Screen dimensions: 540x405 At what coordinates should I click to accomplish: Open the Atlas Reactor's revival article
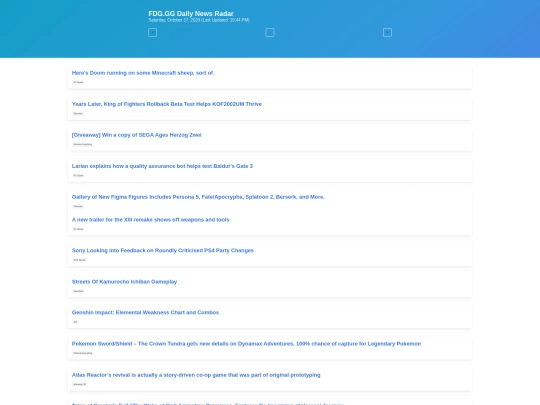(196, 375)
